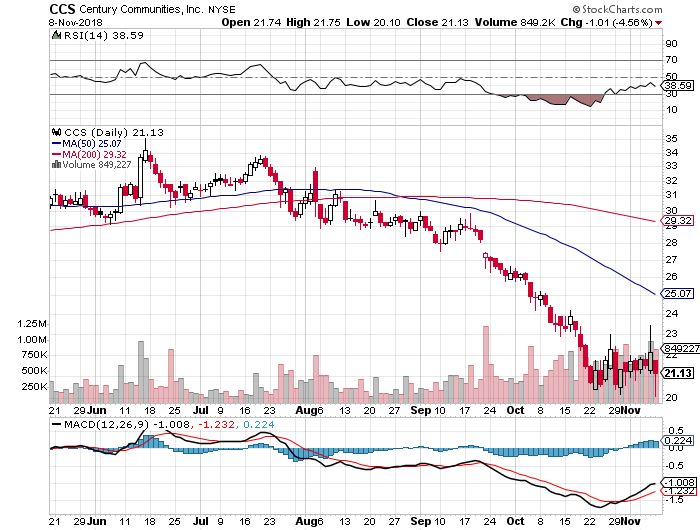Click the Jul label on price chart axis
Image resolution: width=700 pixels, height=530 pixels.
click(x=201, y=410)
